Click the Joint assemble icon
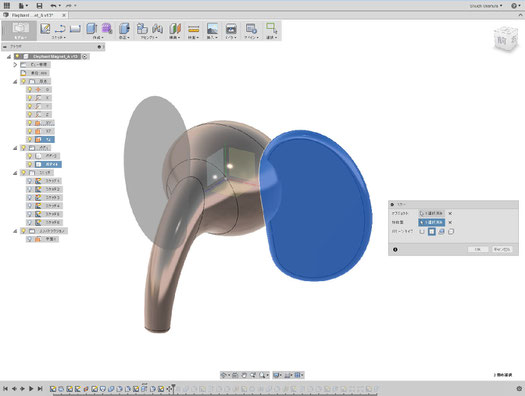 click(x=157, y=28)
